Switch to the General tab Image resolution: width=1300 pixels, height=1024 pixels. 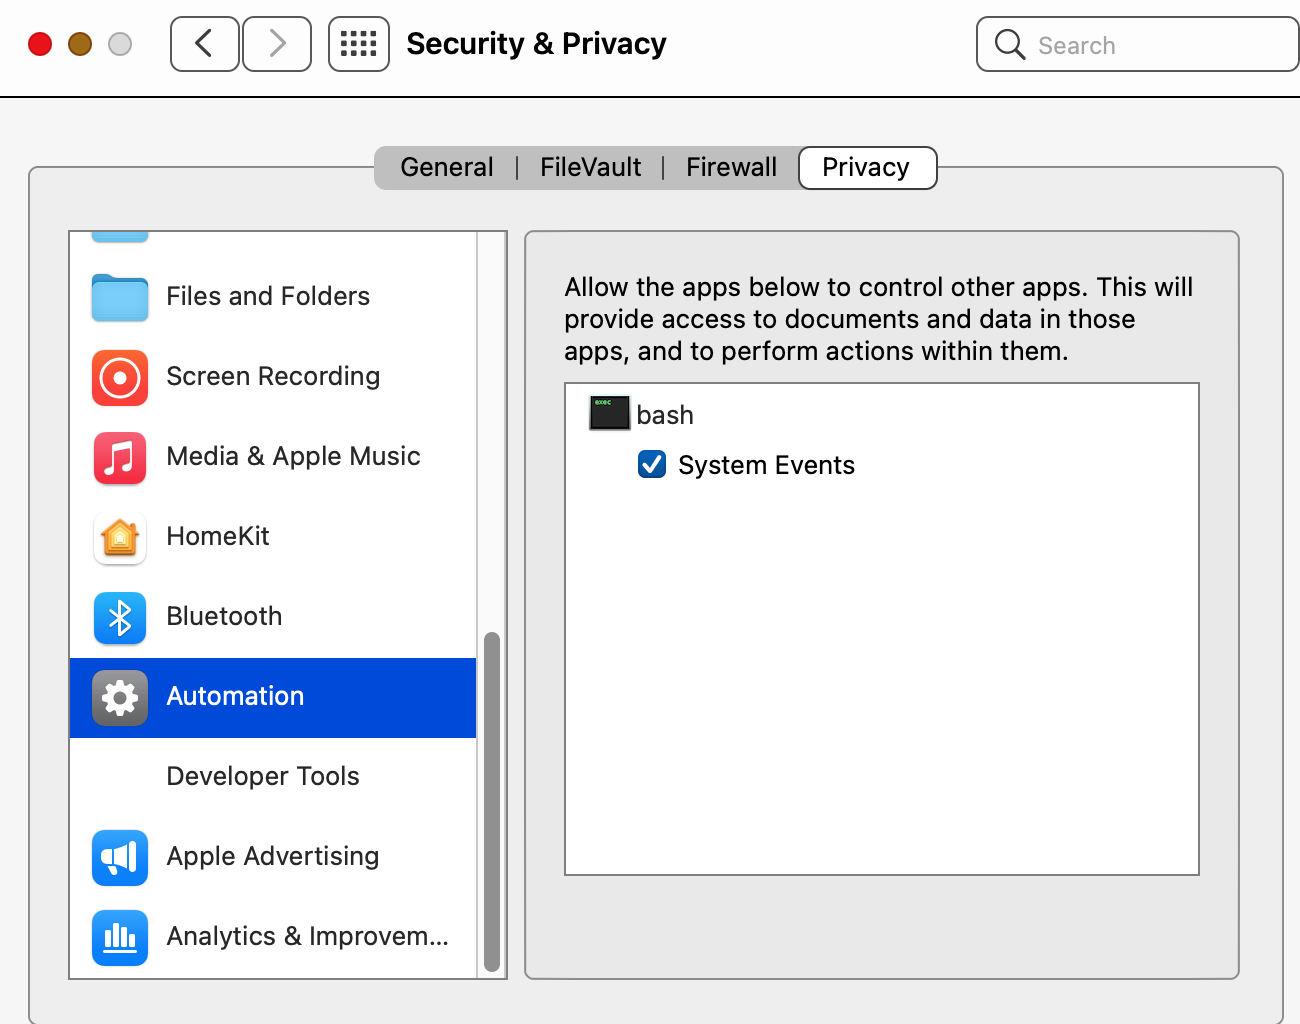click(446, 167)
